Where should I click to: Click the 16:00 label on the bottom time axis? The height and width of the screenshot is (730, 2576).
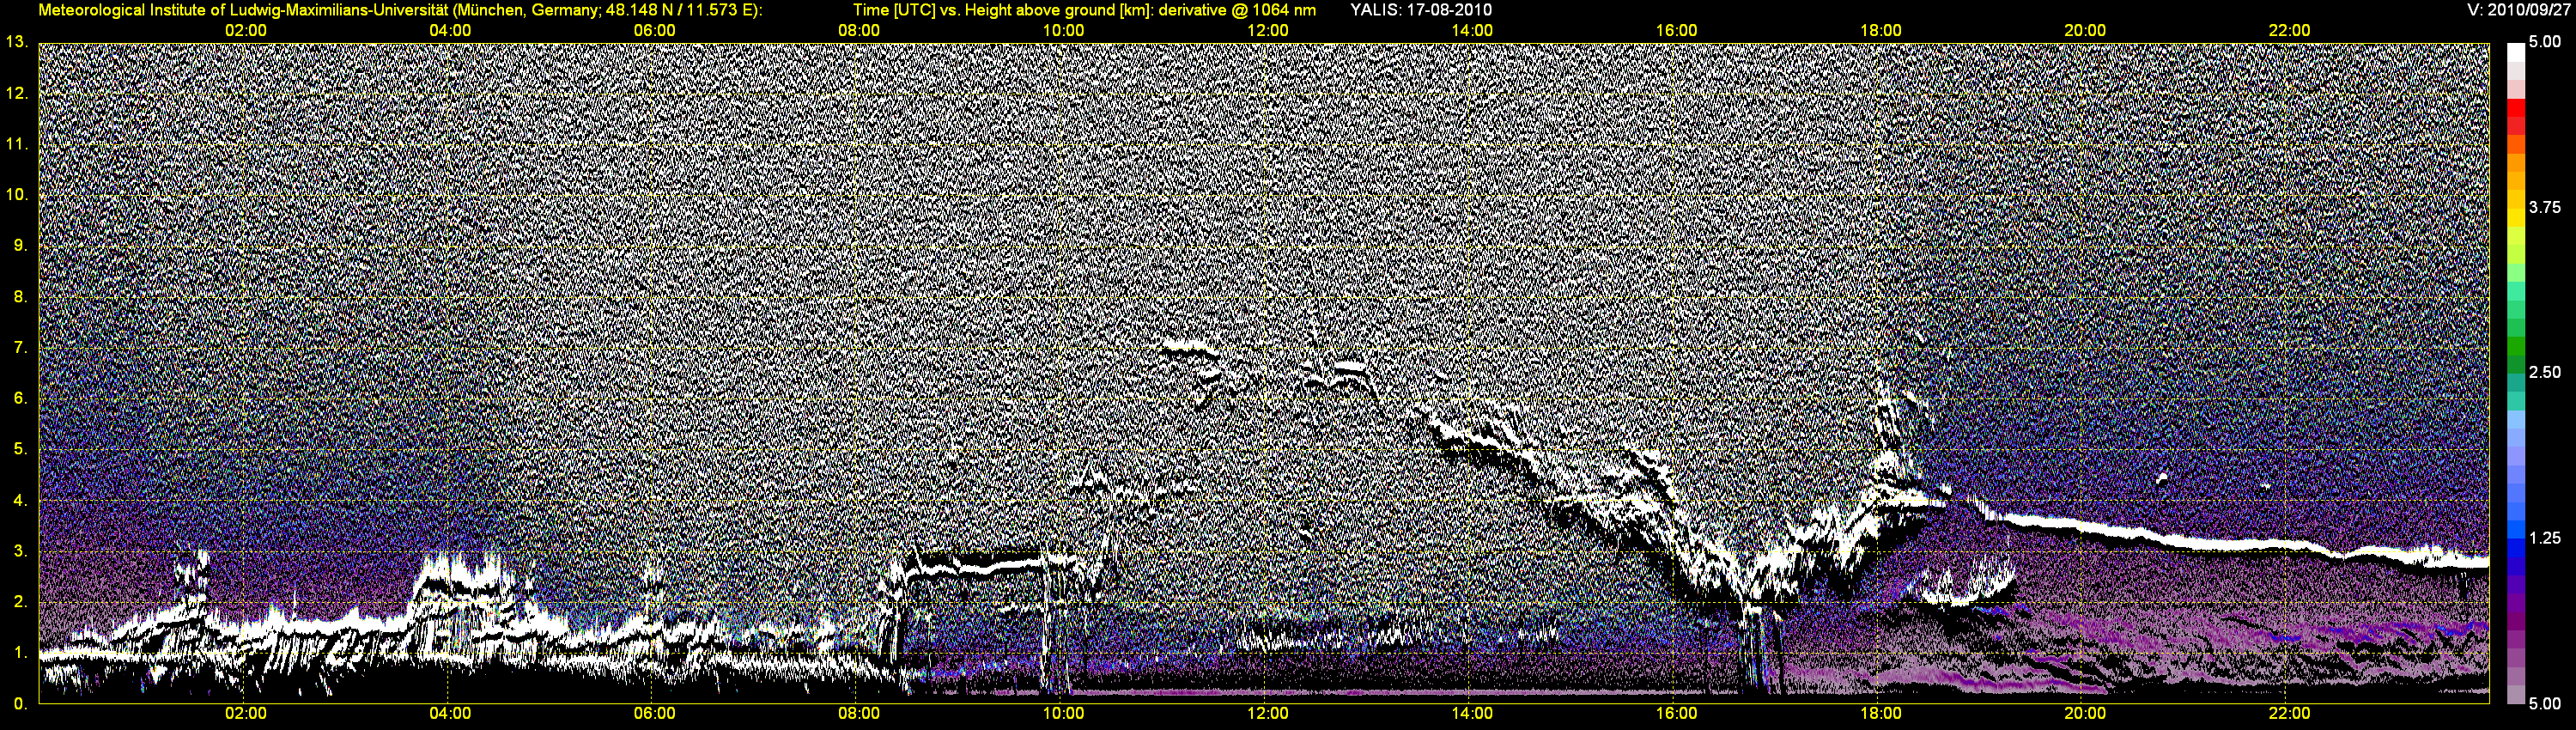(1676, 714)
